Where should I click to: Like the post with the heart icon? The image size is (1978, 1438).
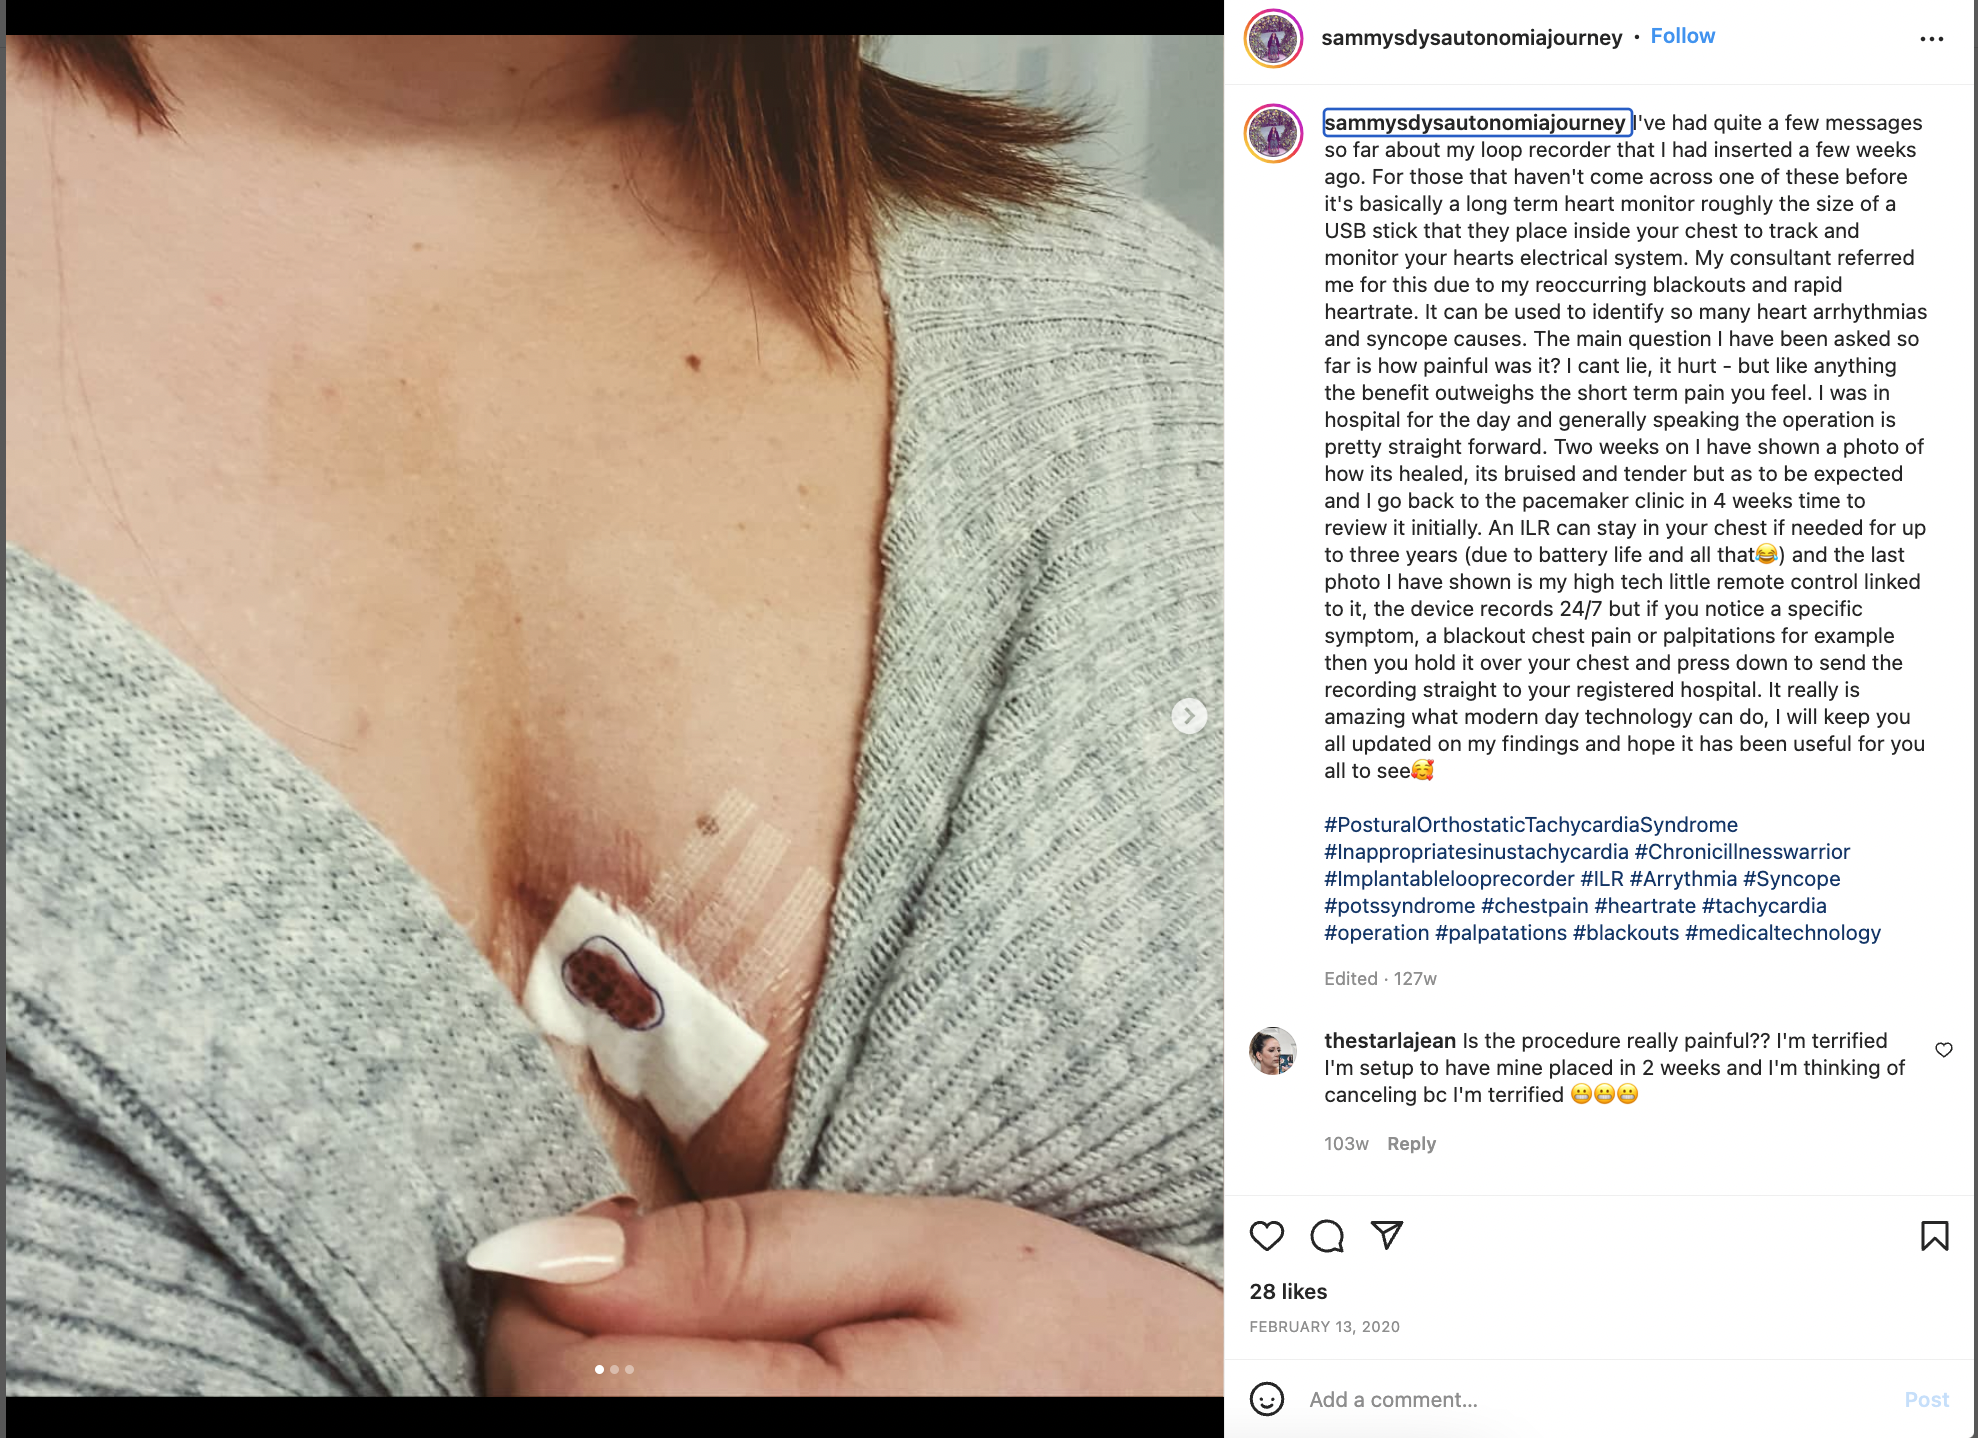click(x=1266, y=1236)
